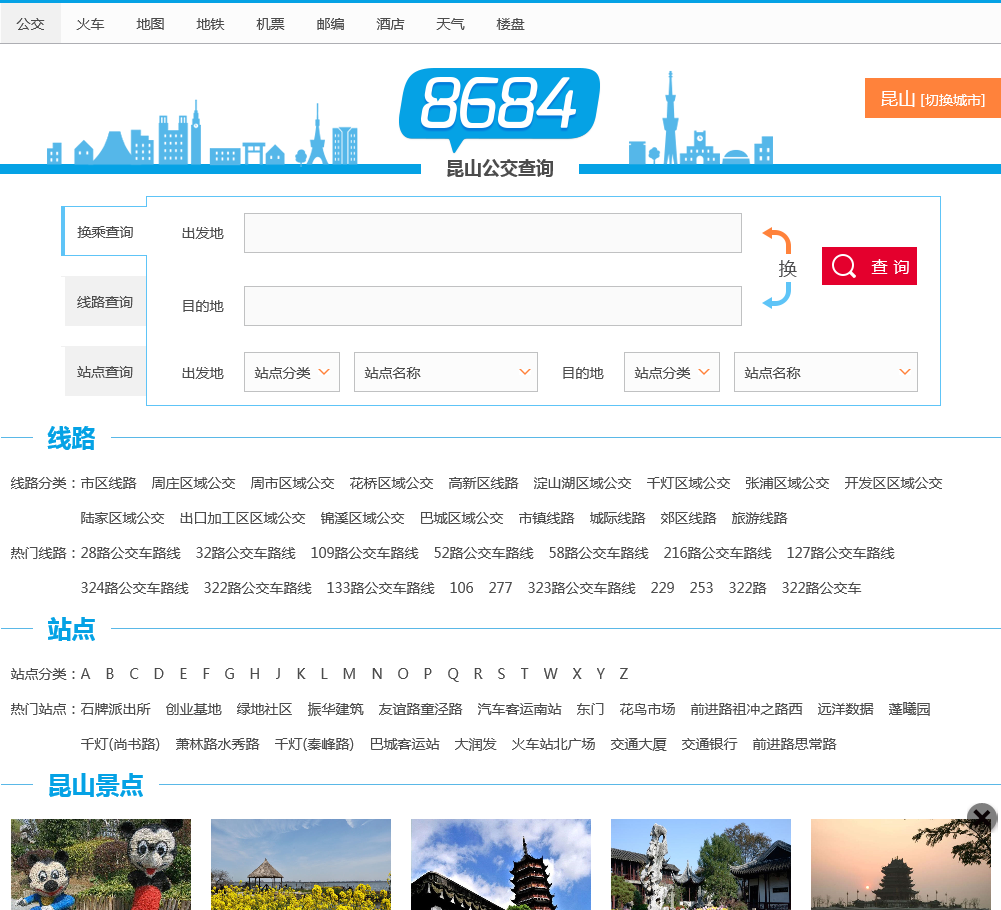Open 28路公交车路线 link
Screen dimensions: 1001x910
click(130, 553)
